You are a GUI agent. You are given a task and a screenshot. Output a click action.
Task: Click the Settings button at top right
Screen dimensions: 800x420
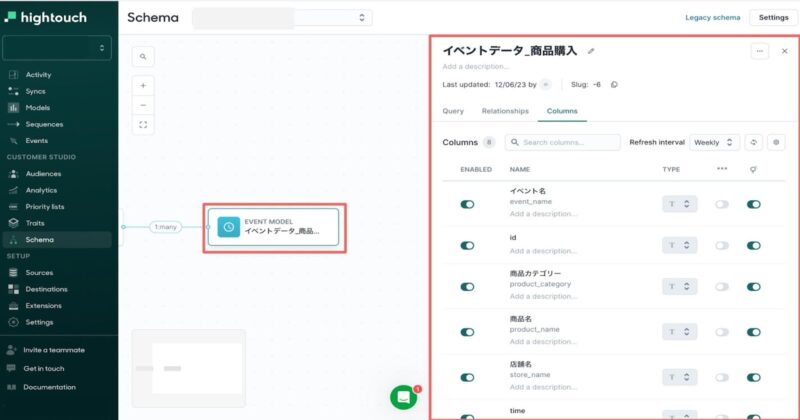(773, 17)
